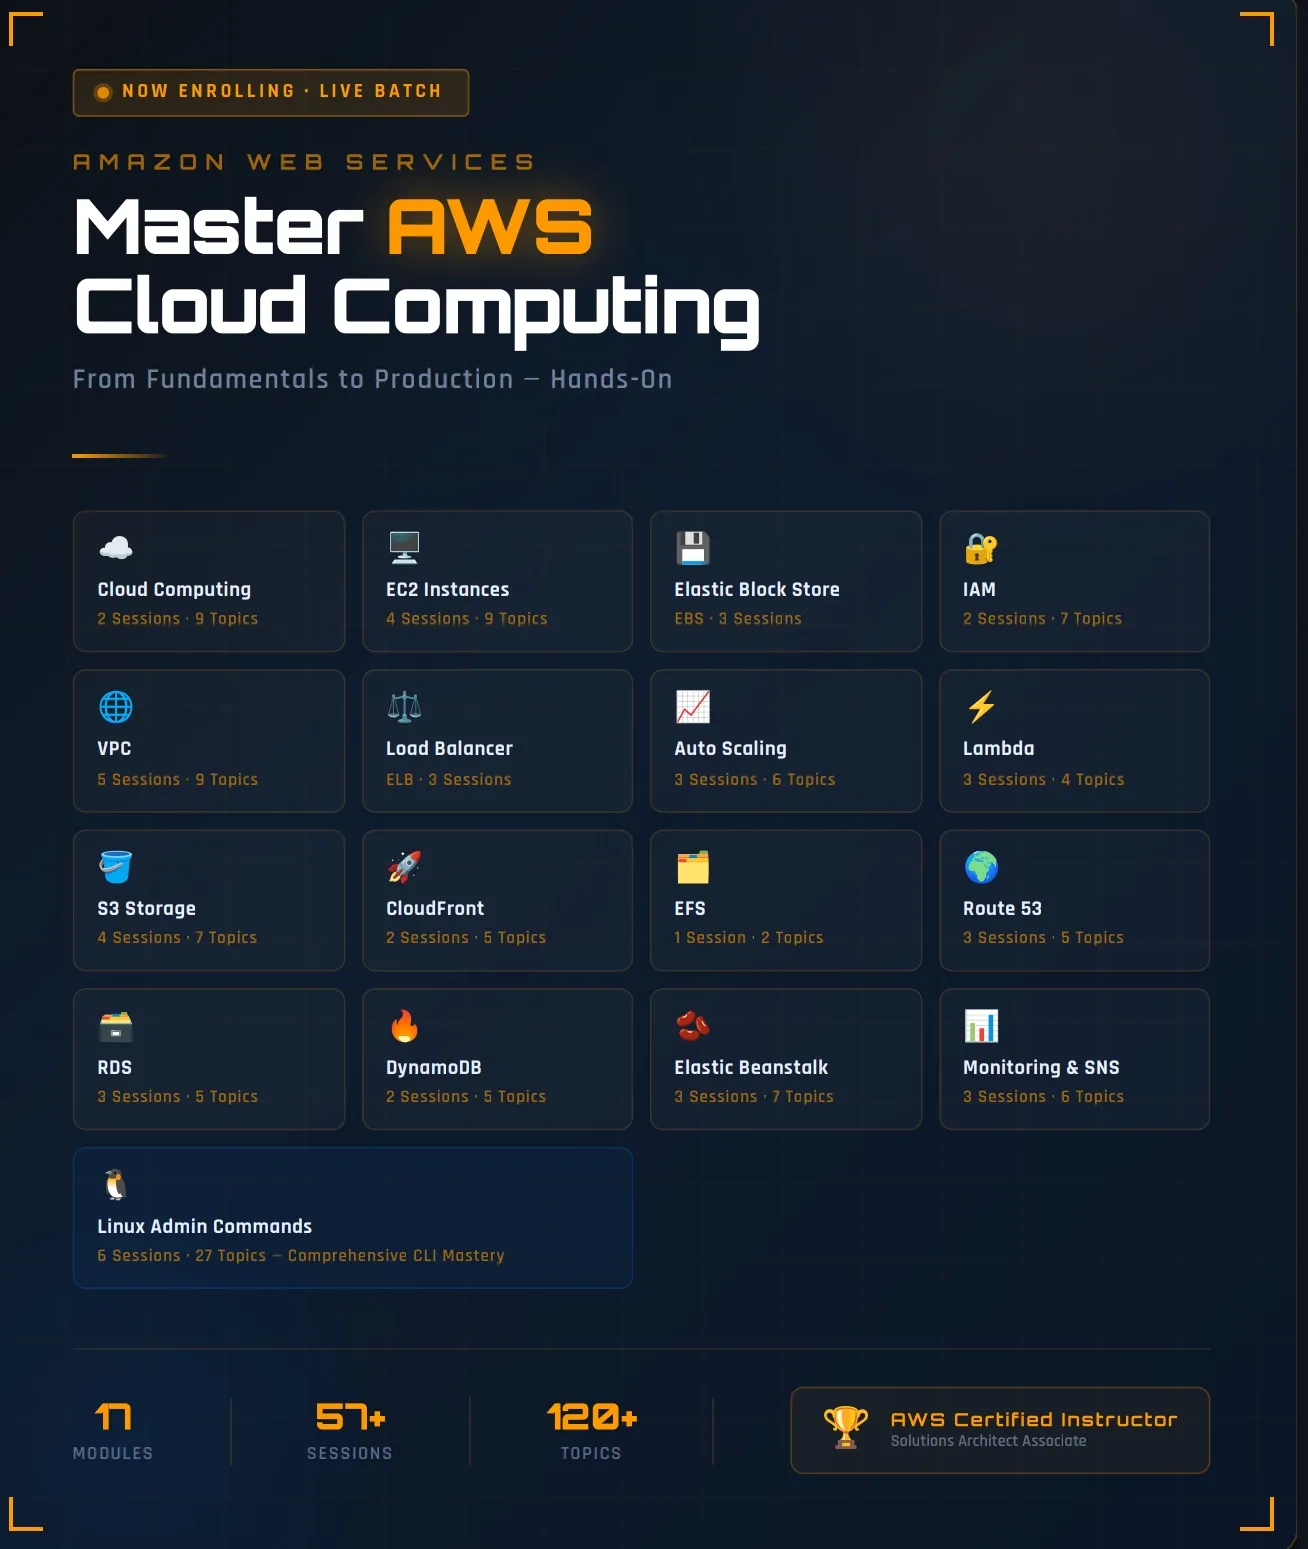Click the Now Enrolling Live Batch badge
1308x1549 pixels.
[x=271, y=92]
